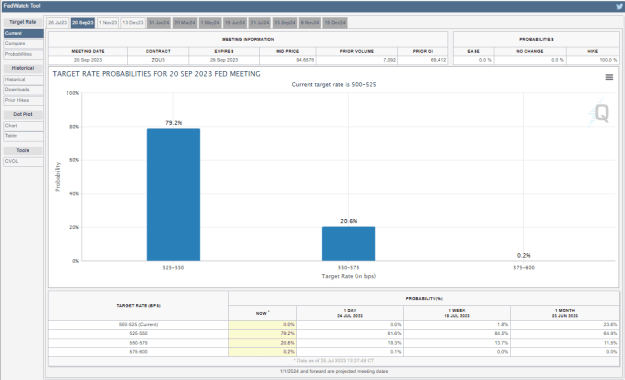The height and width of the screenshot is (380, 625).
Task: Switch to the 1 Nov23 meeting tab
Action: click(108, 23)
